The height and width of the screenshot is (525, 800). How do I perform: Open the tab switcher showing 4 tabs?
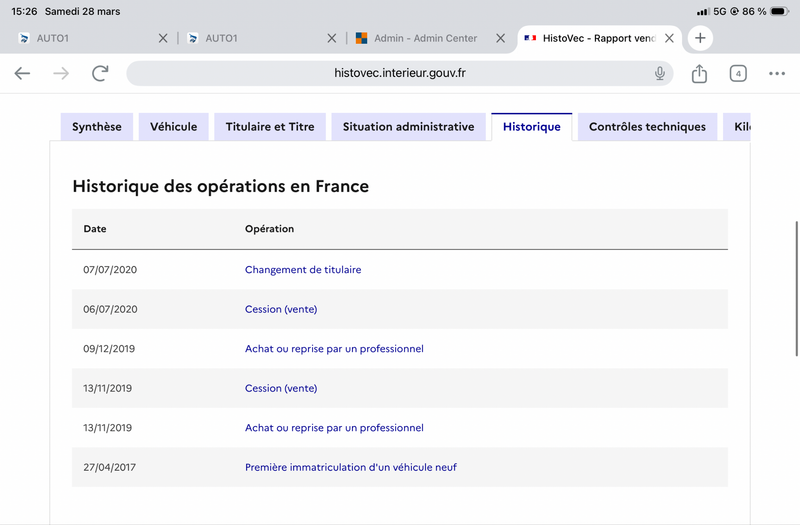(x=738, y=73)
